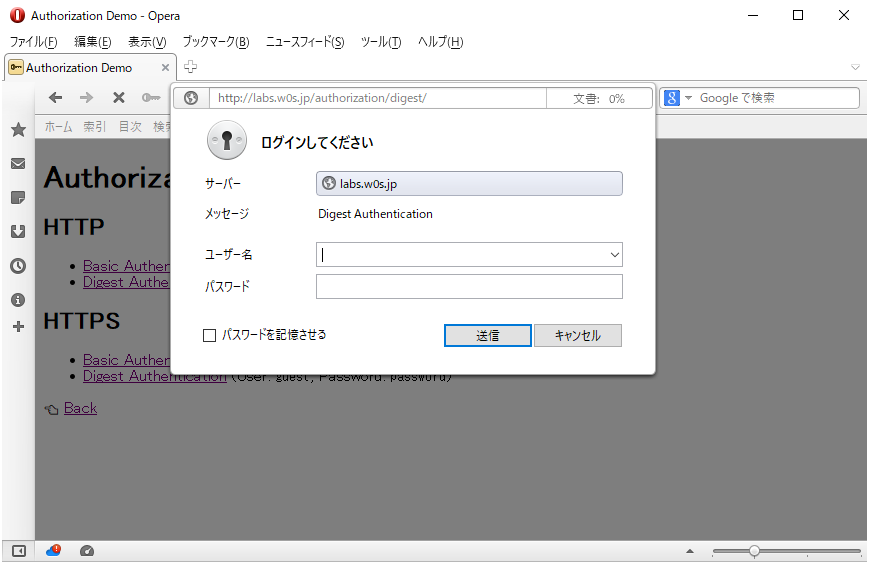Screen dimensions: 869x564
Task: Enable the パスワードを記憶させる checkbox
Action: [x=209, y=336]
